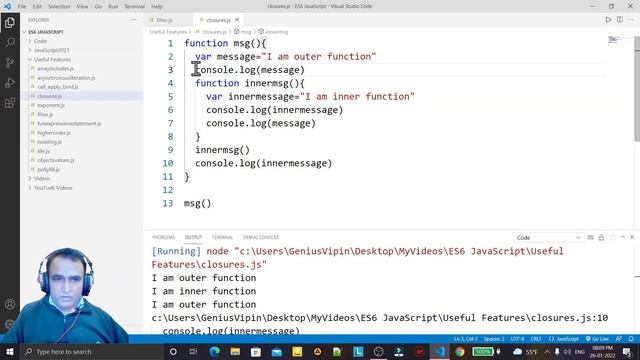The height and width of the screenshot is (360, 640).
Task: Open objectvalues.js file
Action: point(56,160)
